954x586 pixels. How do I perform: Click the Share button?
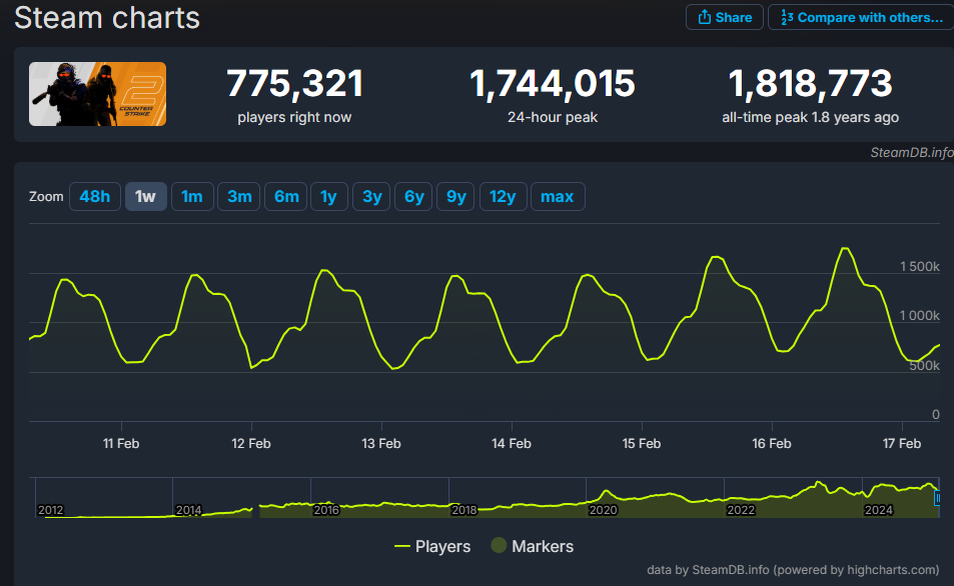[x=724, y=17]
